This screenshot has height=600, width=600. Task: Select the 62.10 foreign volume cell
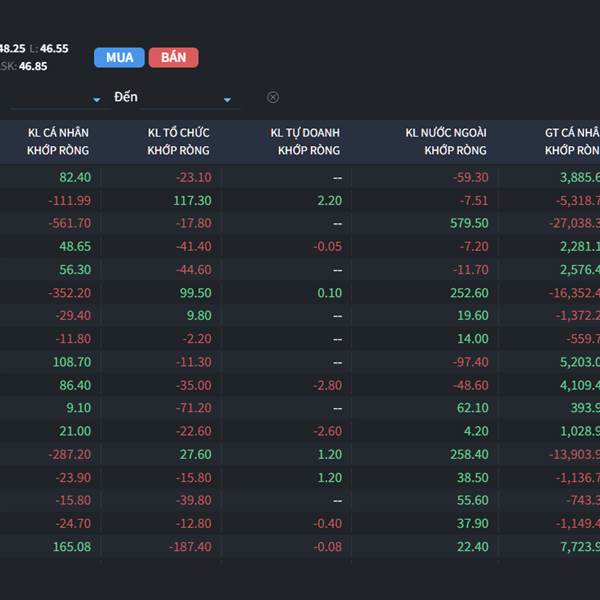(473, 408)
